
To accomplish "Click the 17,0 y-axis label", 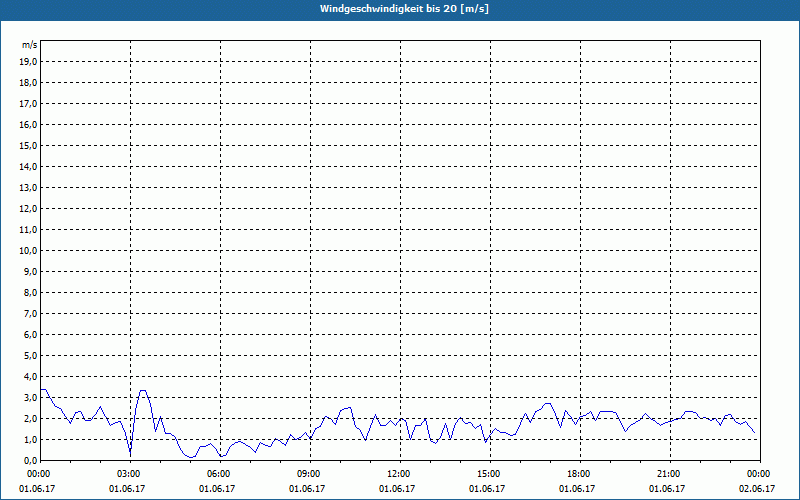I will 29,104.
